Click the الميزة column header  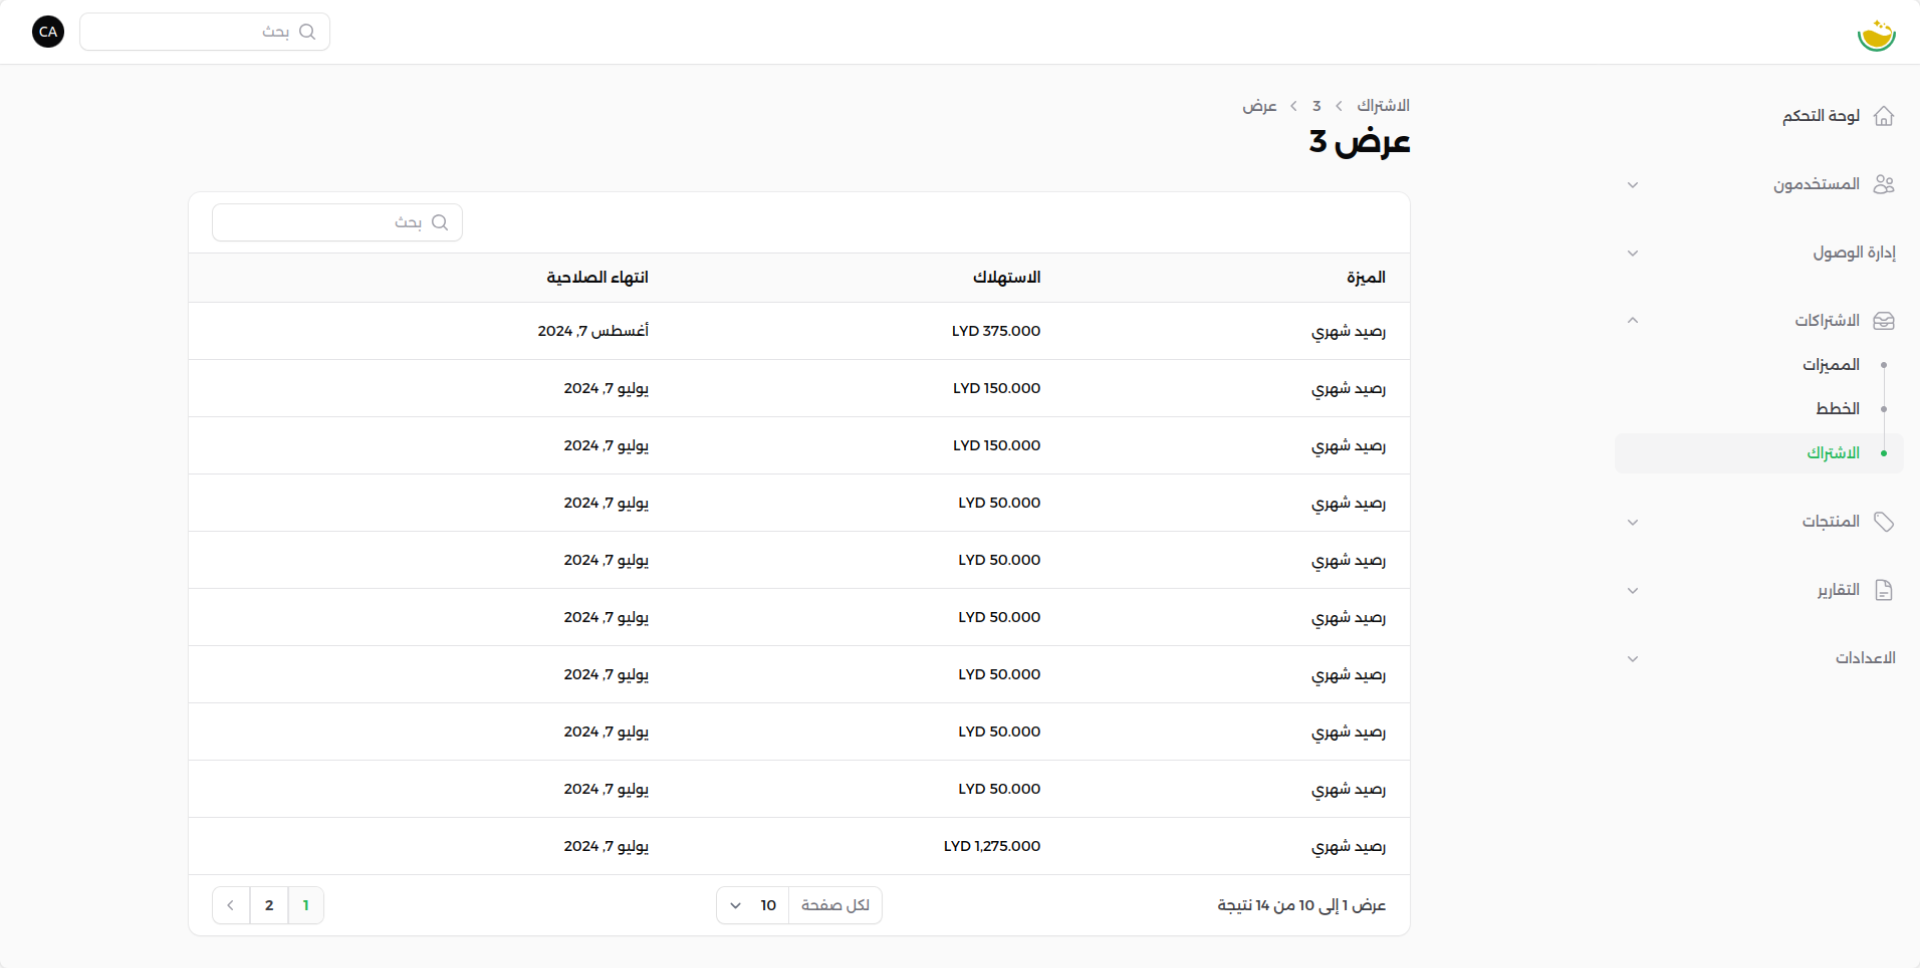tap(1365, 278)
